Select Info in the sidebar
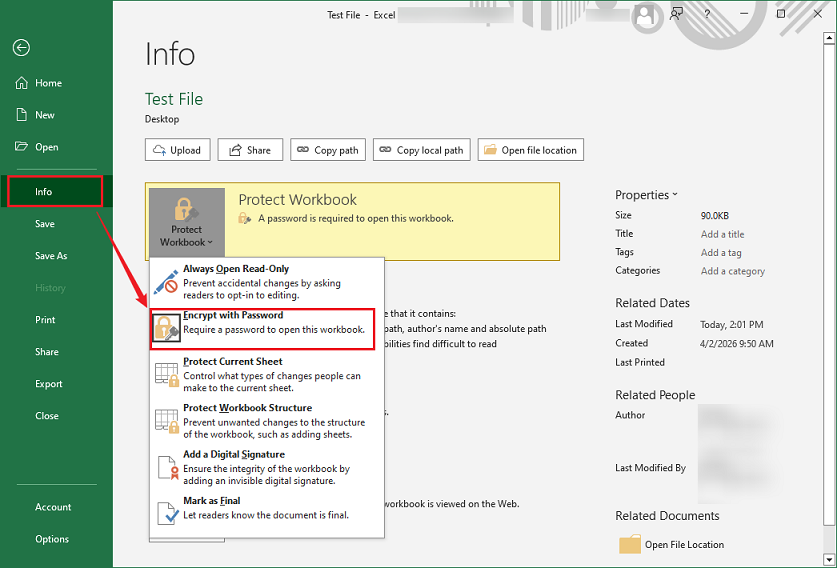The height and width of the screenshot is (568, 837). (x=55, y=191)
